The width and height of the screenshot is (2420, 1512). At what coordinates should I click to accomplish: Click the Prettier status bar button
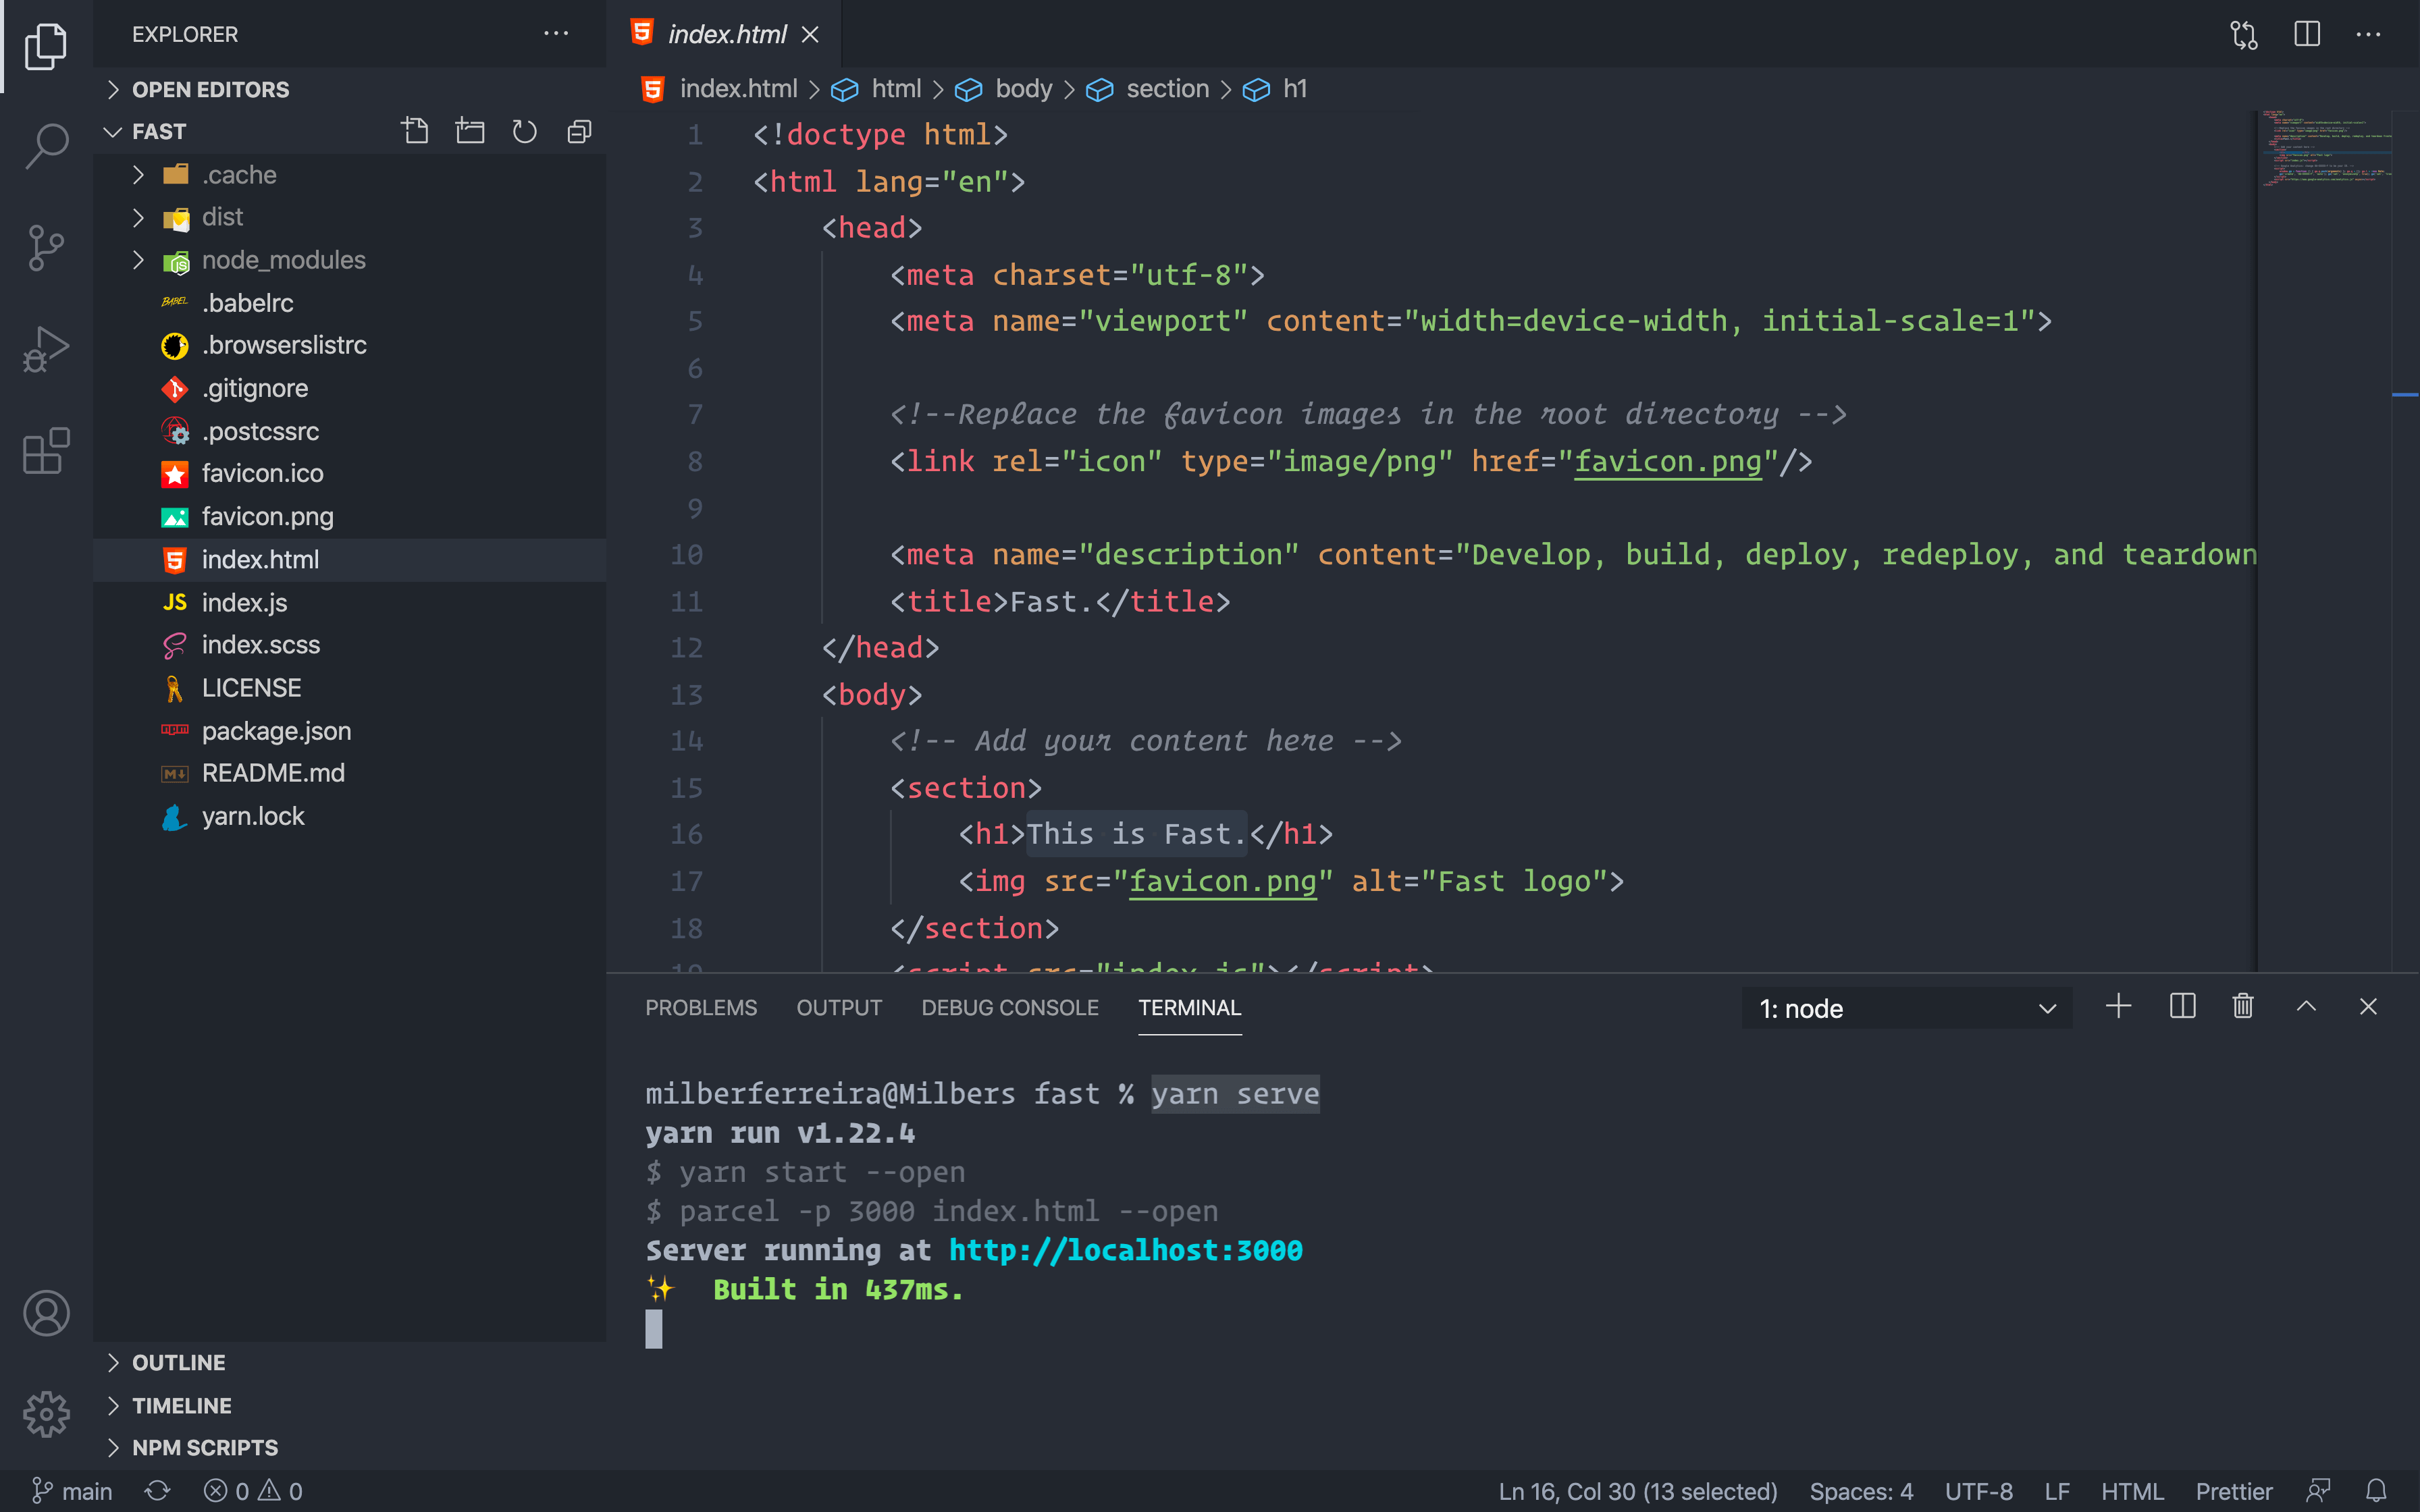tap(2233, 1491)
